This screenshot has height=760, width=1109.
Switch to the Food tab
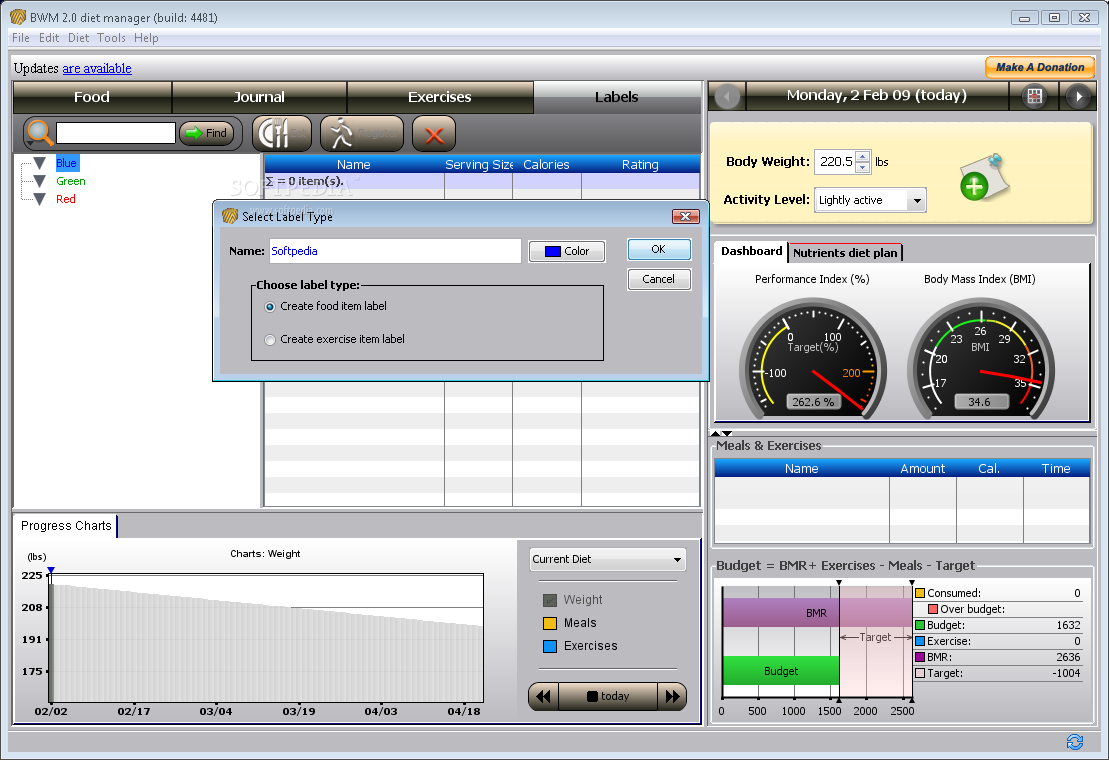pyautogui.click(x=92, y=97)
